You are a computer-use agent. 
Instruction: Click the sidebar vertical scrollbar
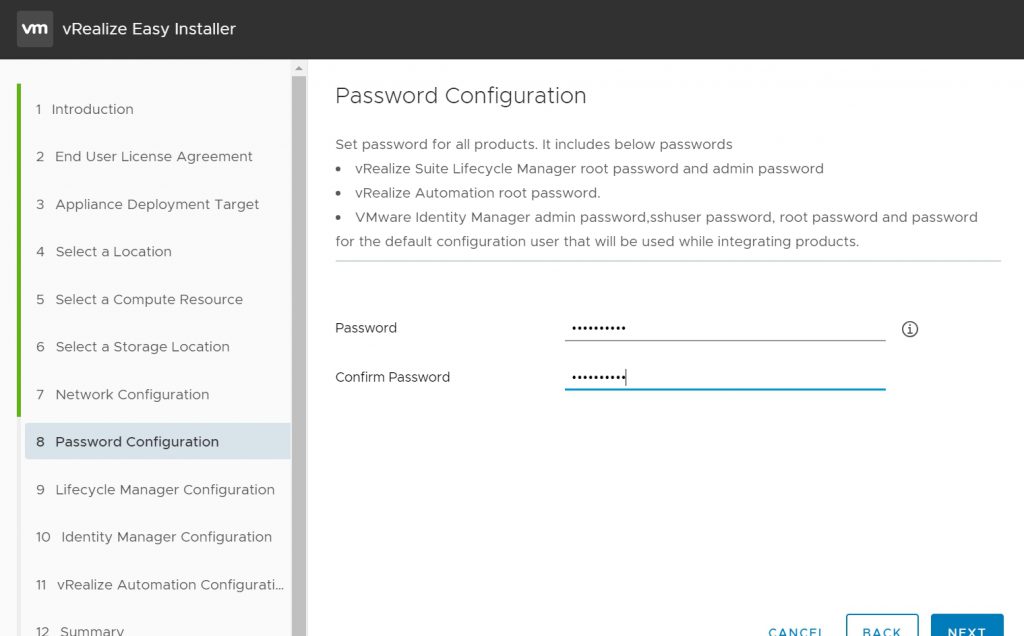[x=298, y=356]
